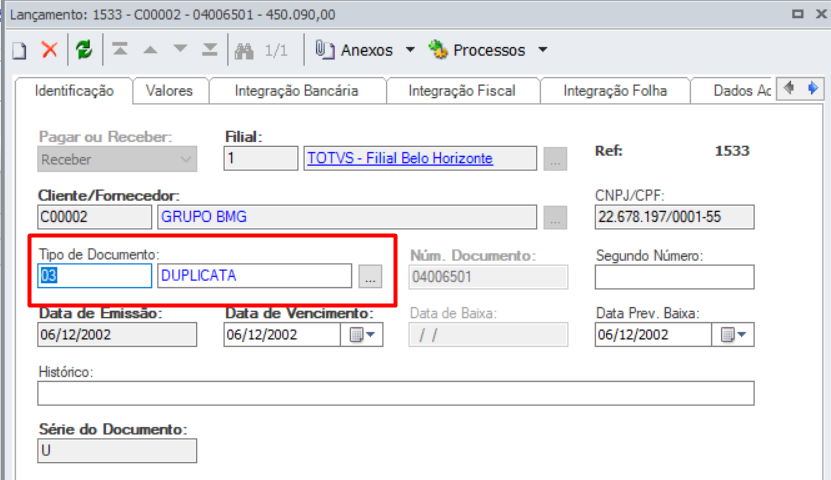Click the Cliente/Fornecedor lookup ellipsis button
The height and width of the screenshot is (480, 831).
tap(555, 218)
